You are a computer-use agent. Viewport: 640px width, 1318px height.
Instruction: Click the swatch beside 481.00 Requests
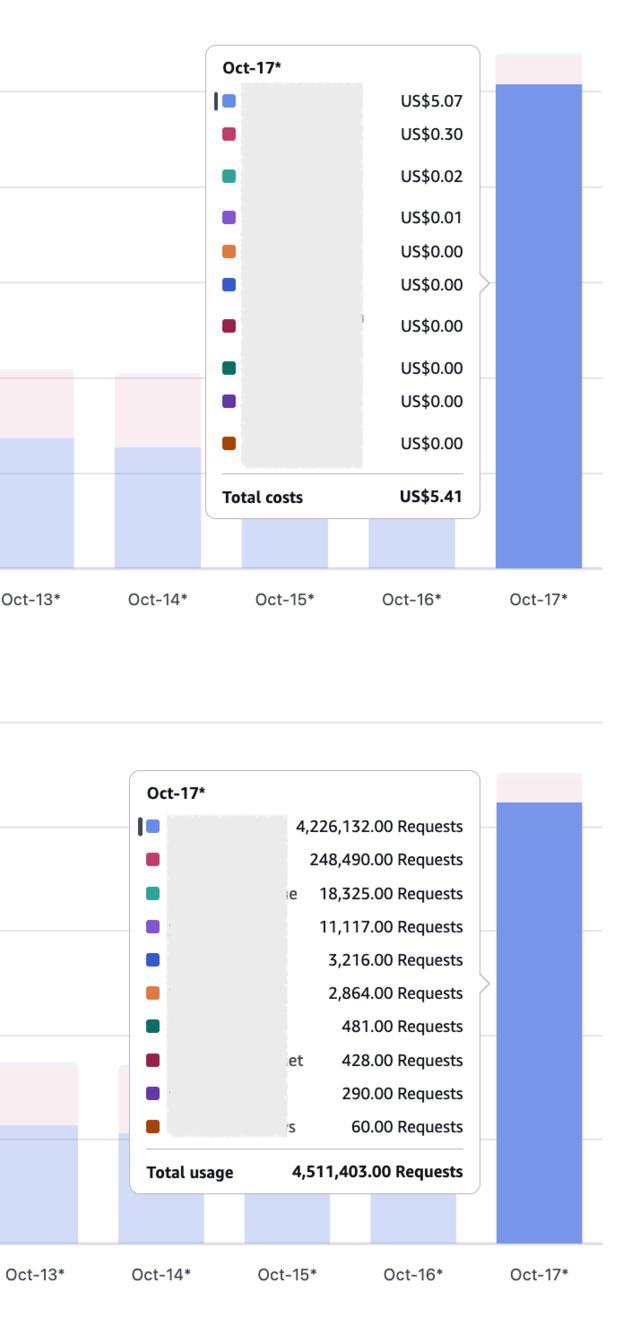(153, 1026)
